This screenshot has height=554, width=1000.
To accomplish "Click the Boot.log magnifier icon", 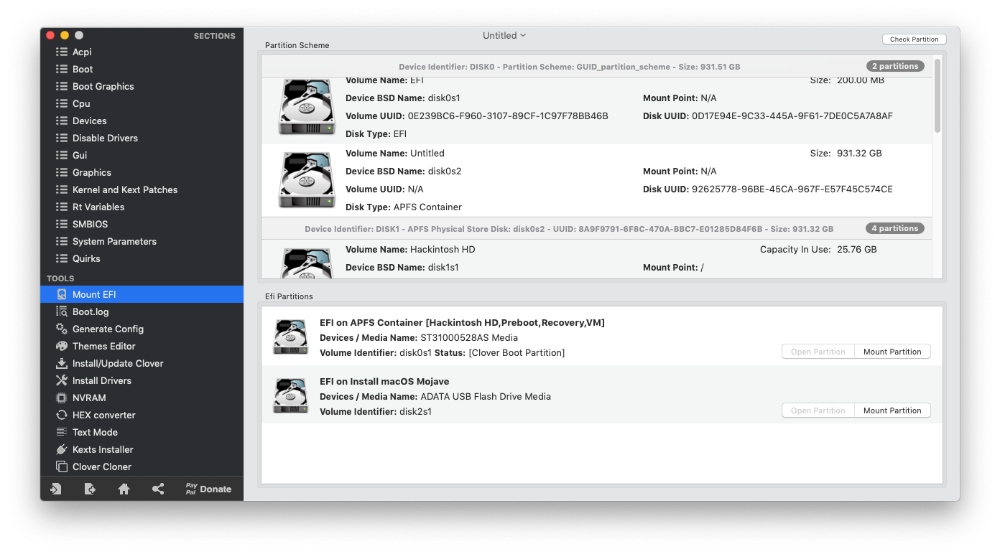I will coord(61,312).
